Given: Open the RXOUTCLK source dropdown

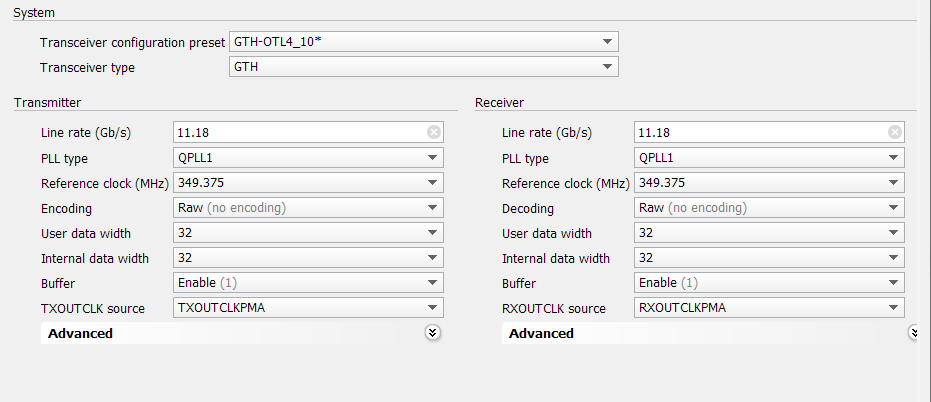Looking at the screenshot, I should click(770, 308).
